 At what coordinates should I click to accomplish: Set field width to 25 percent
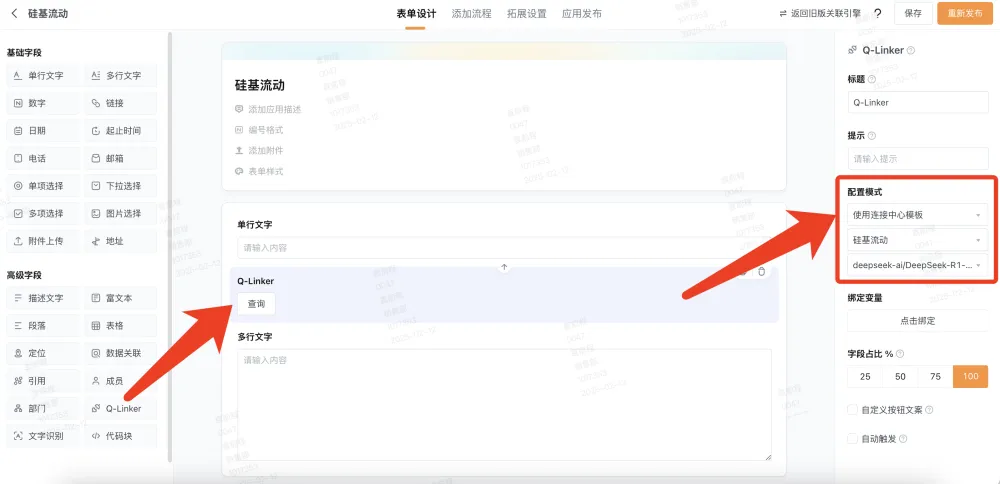(x=865, y=376)
